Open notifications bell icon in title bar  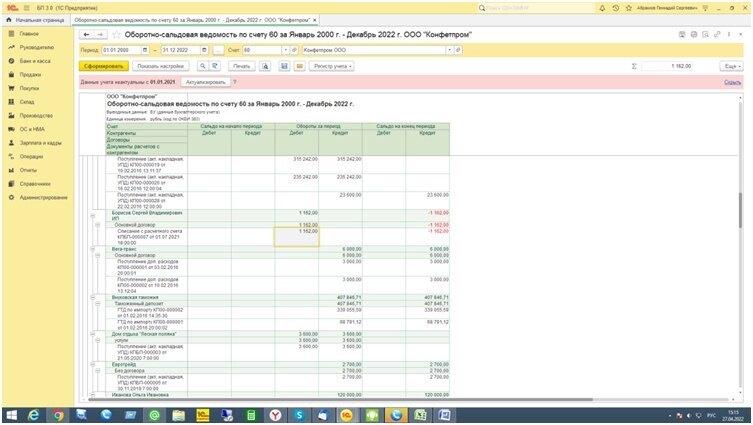[x=602, y=8]
